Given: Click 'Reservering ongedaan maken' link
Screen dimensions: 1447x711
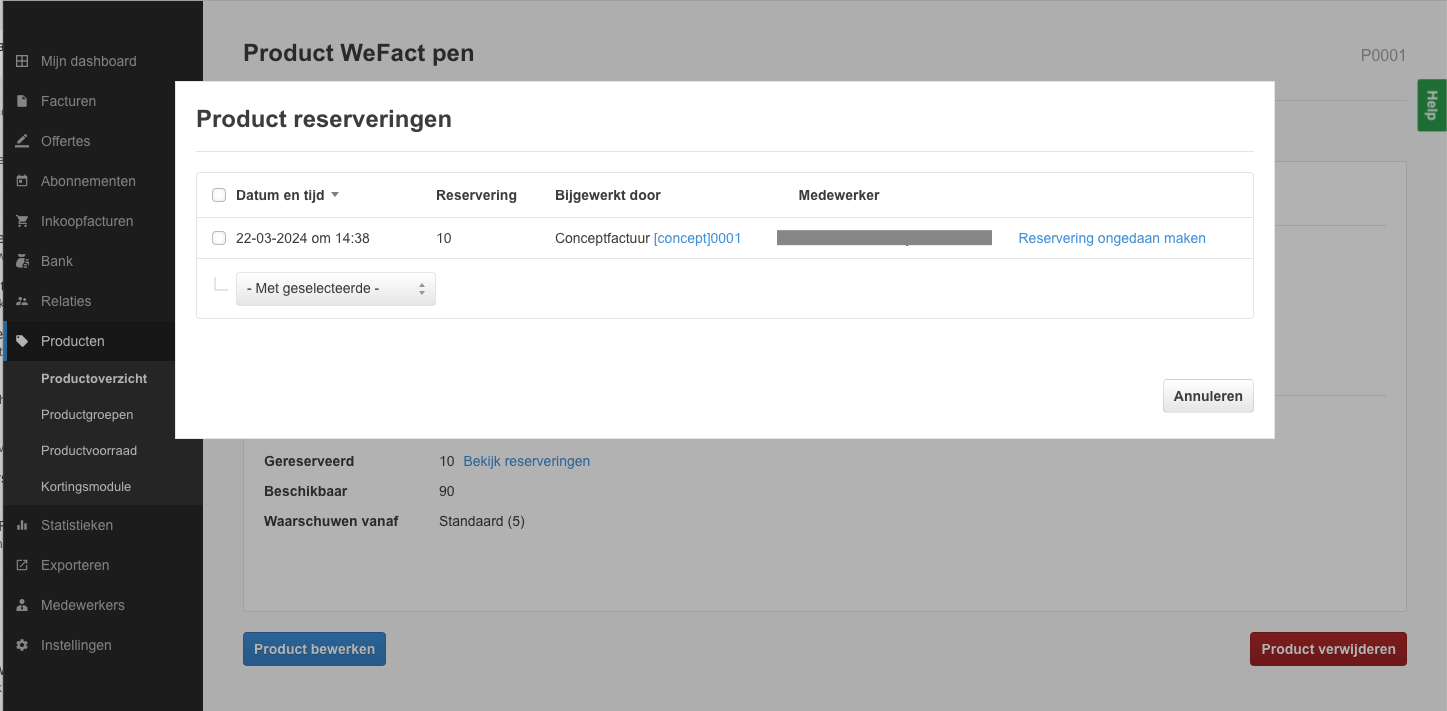Looking at the screenshot, I should (x=1111, y=238).
